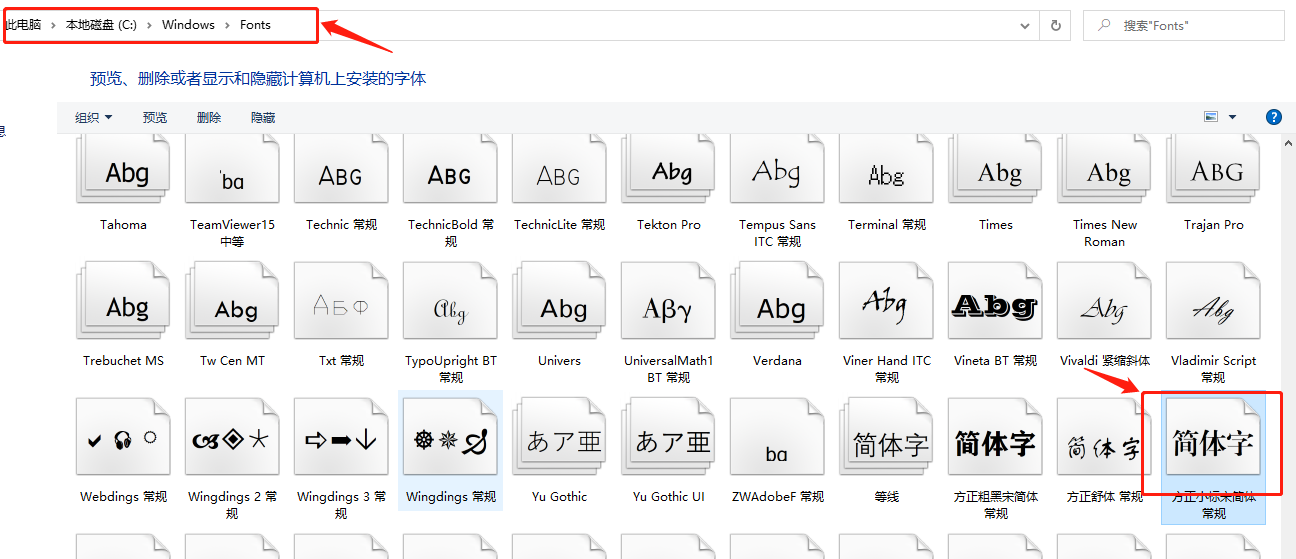
Task: Click the refresh button beside address bar
Action: tap(1055, 26)
